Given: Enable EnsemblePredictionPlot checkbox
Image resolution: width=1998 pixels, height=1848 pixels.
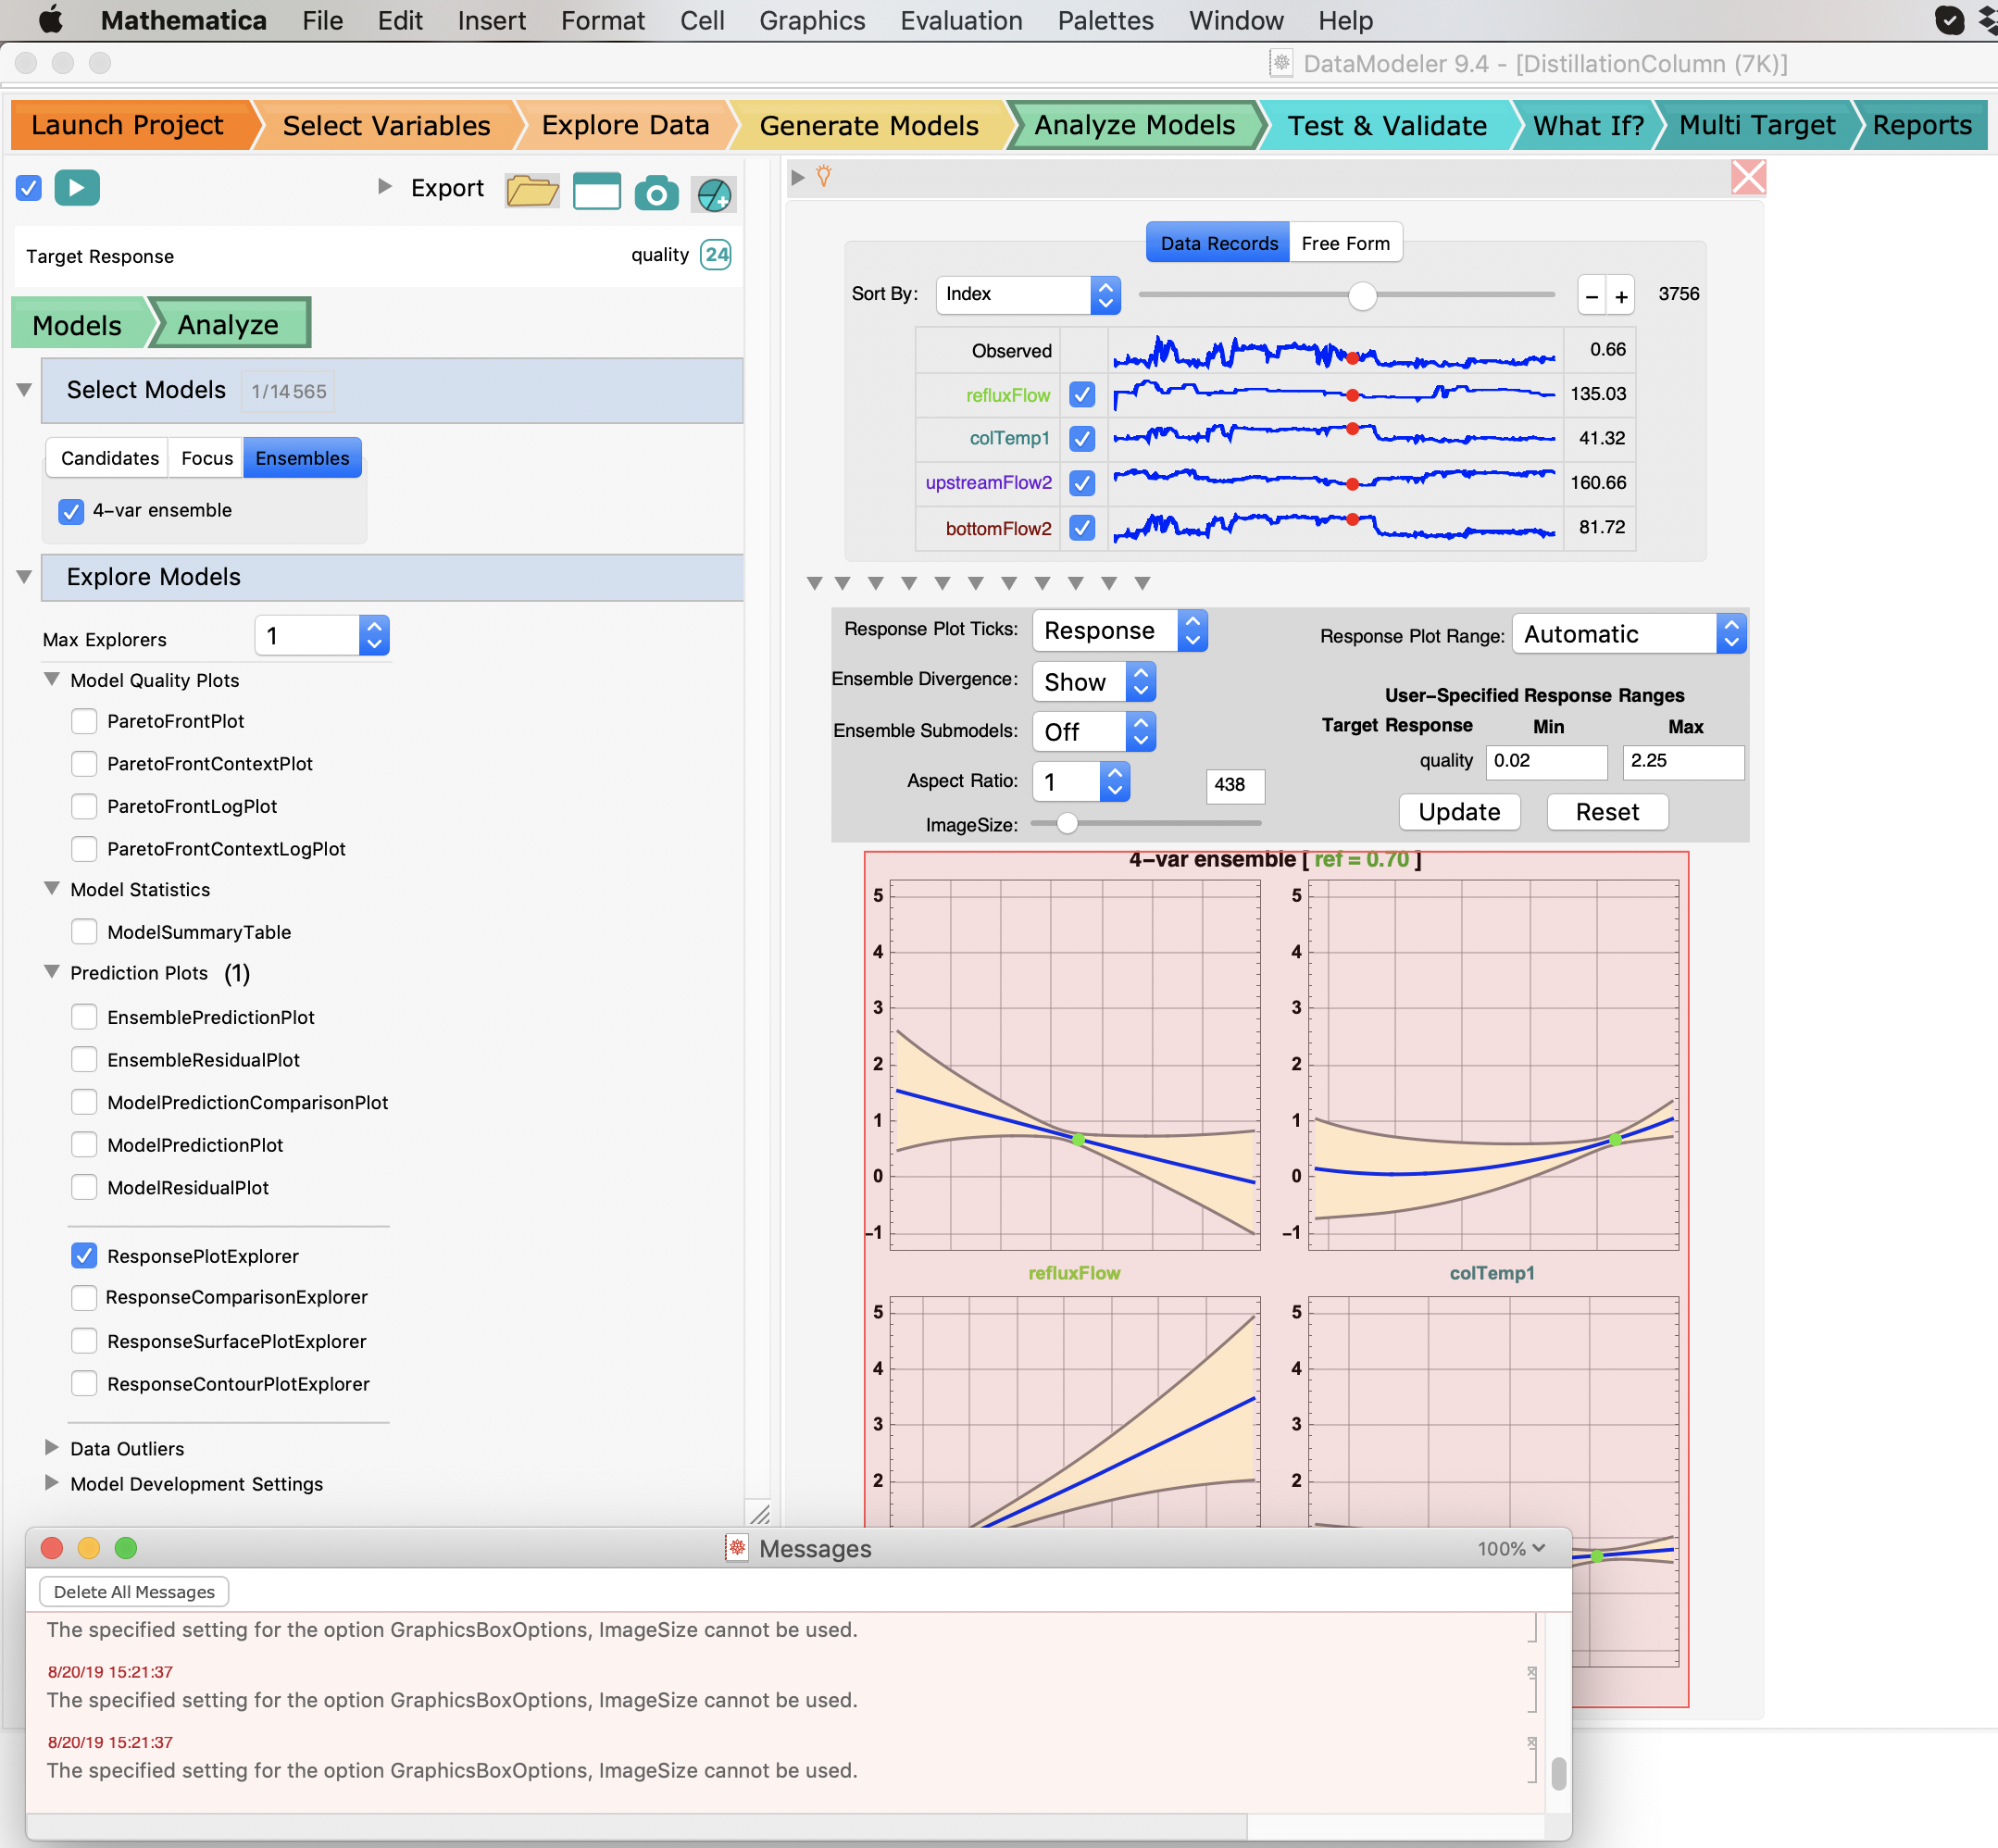Looking at the screenshot, I should pos(85,1017).
